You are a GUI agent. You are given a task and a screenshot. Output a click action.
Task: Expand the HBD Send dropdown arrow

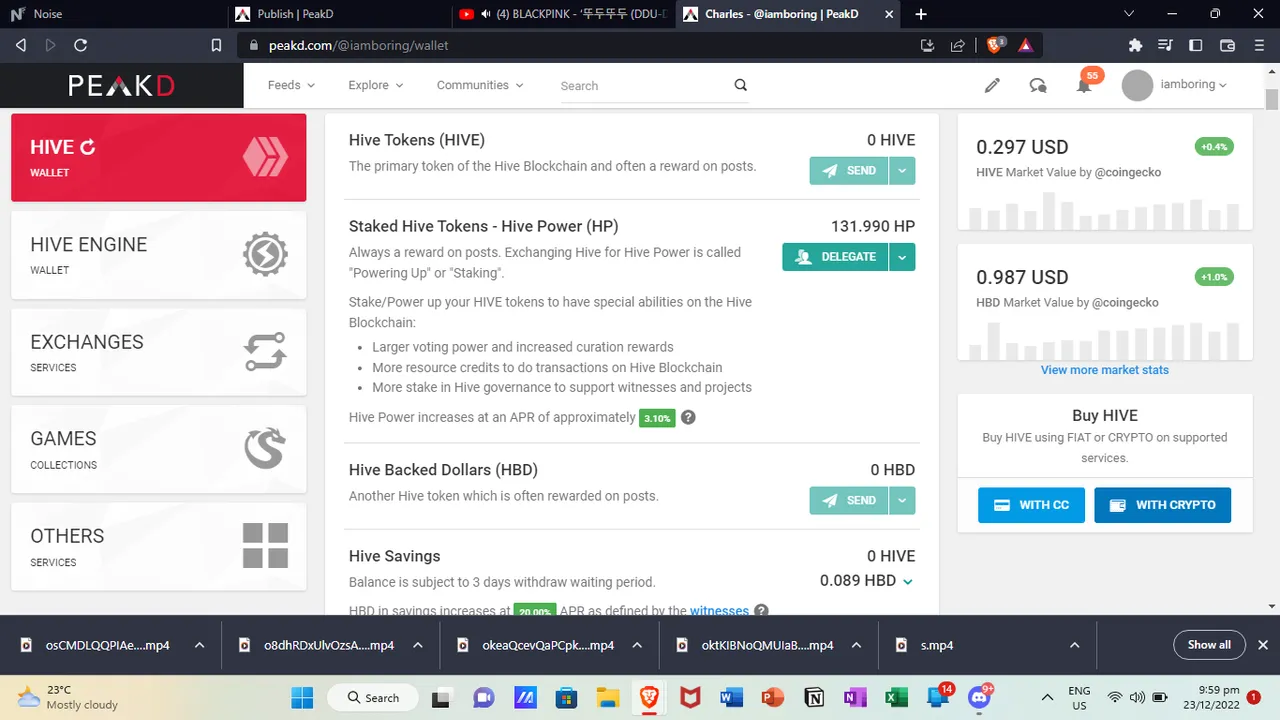(902, 500)
